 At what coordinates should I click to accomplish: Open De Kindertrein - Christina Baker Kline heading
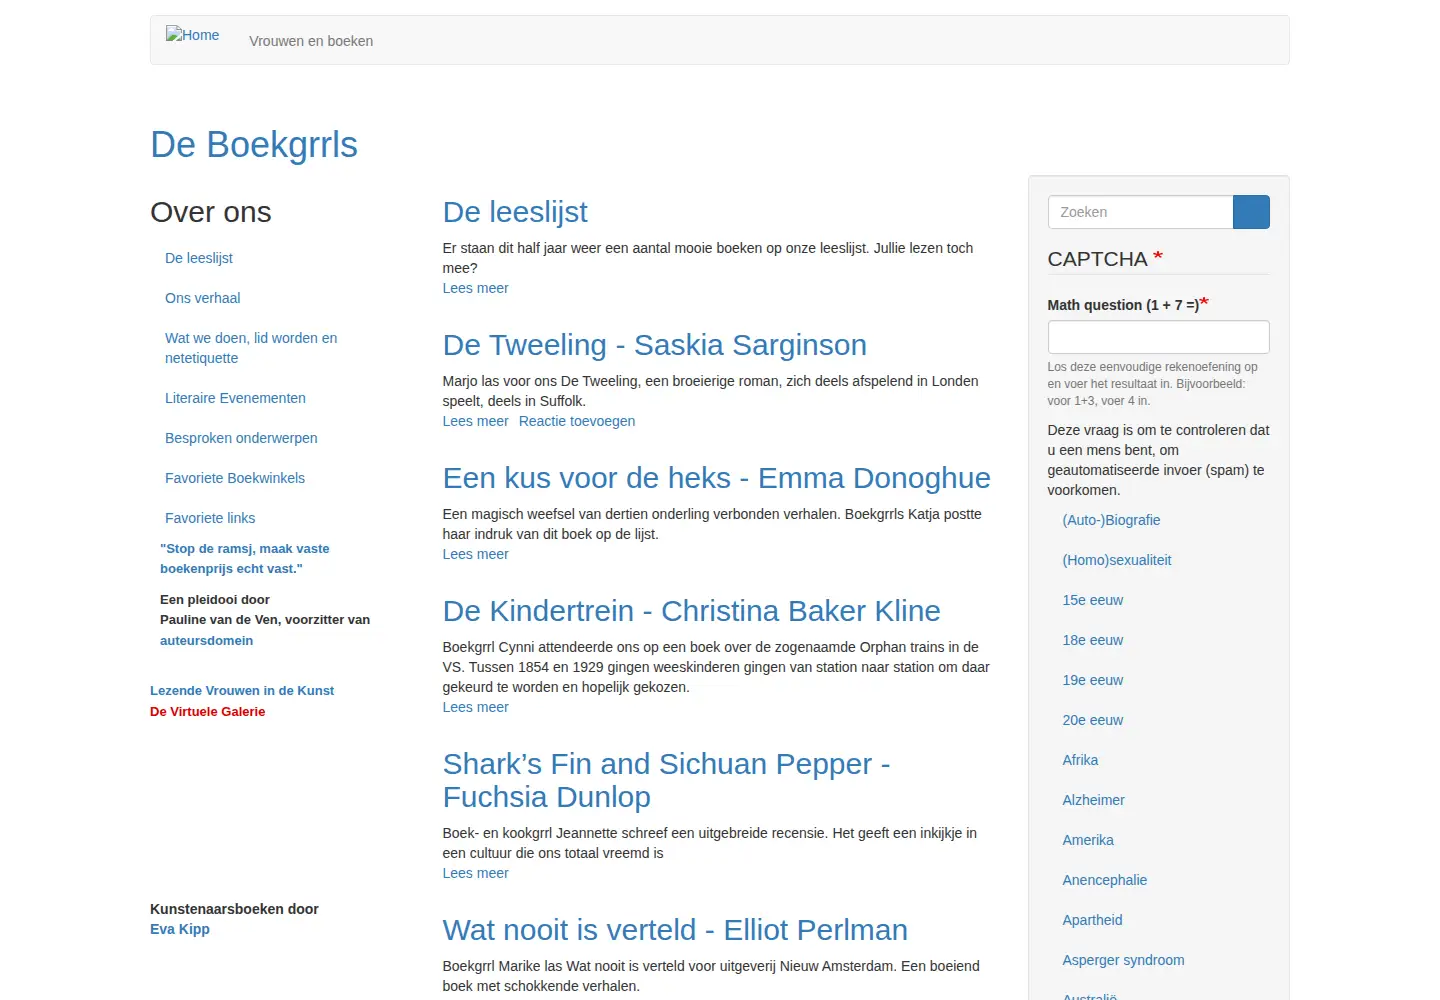[x=692, y=611]
